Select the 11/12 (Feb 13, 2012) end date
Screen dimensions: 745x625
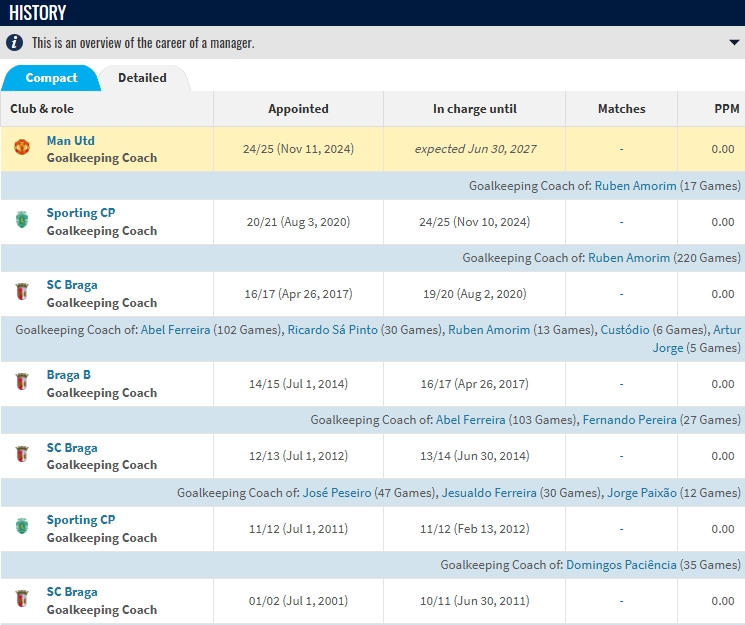pos(475,529)
